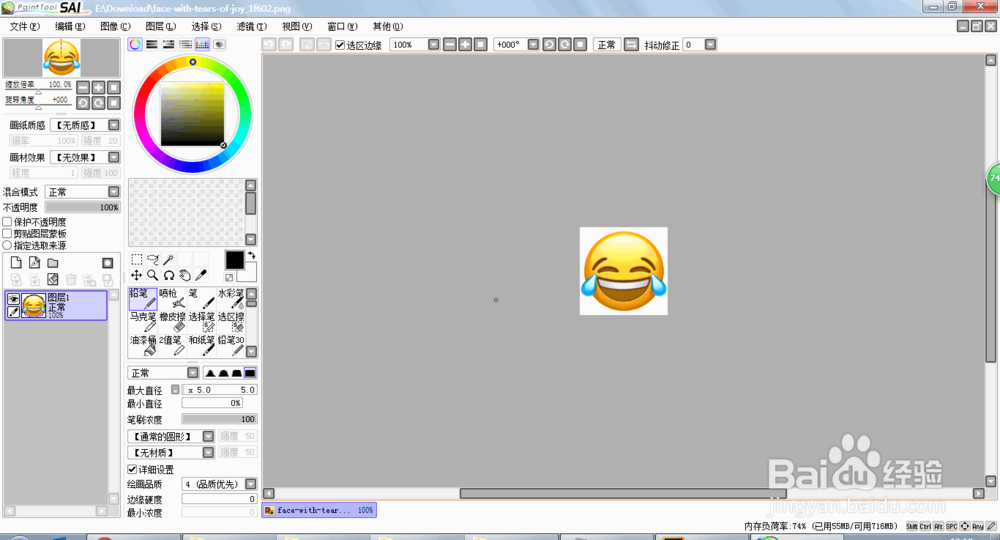
Task: Switch to face-with-tear document tab
Action: coord(319,510)
